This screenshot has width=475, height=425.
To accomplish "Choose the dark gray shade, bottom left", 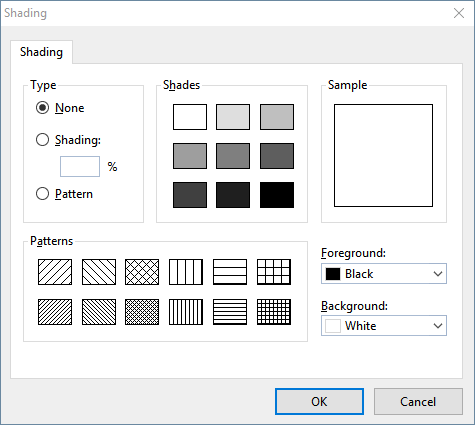I will click(x=190, y=195).
